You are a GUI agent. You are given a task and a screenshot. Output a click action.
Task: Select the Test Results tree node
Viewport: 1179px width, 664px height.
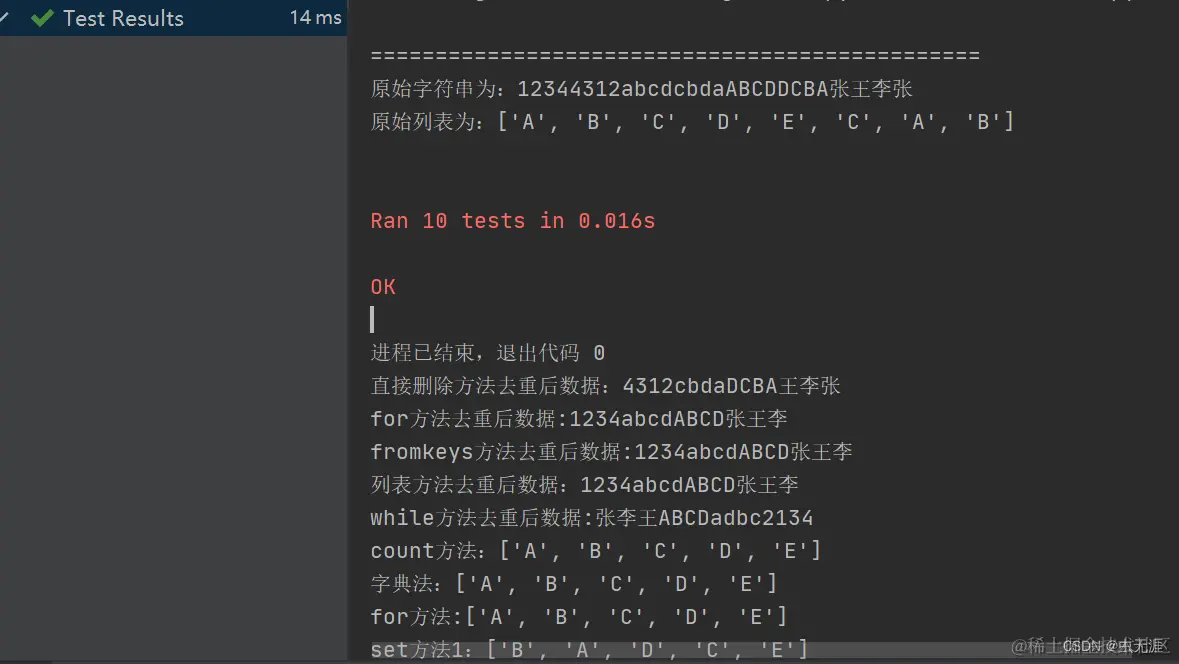[173, 17]
